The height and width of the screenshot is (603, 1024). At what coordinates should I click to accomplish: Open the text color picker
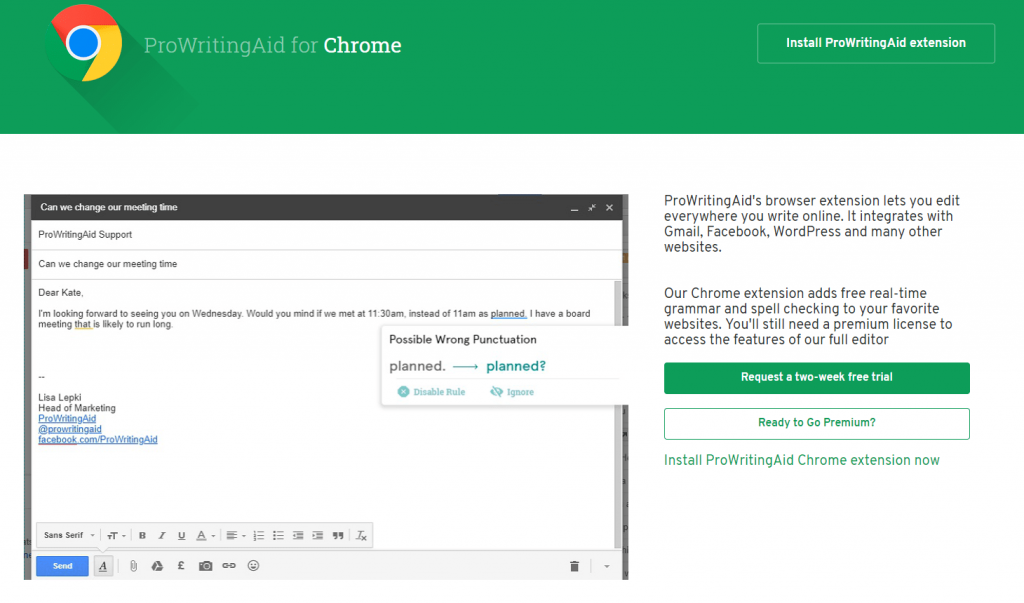point(205,536)
